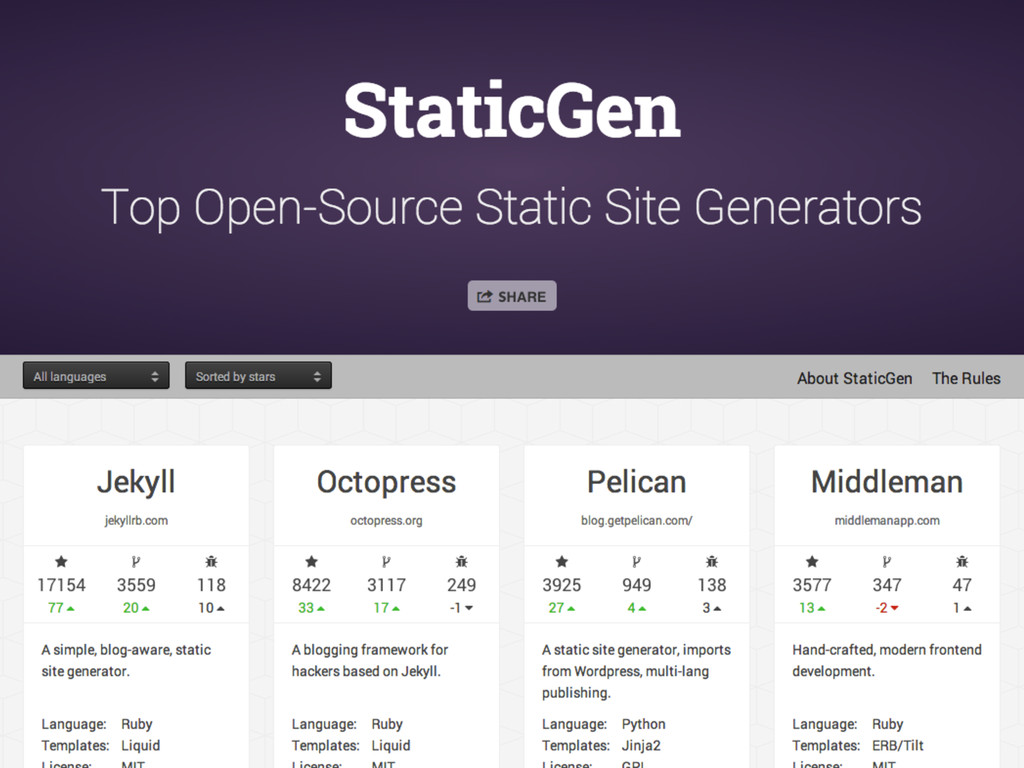Click Pelican's green 27 star change
This screenshot has width=1024, height=768.
(562, 608)
